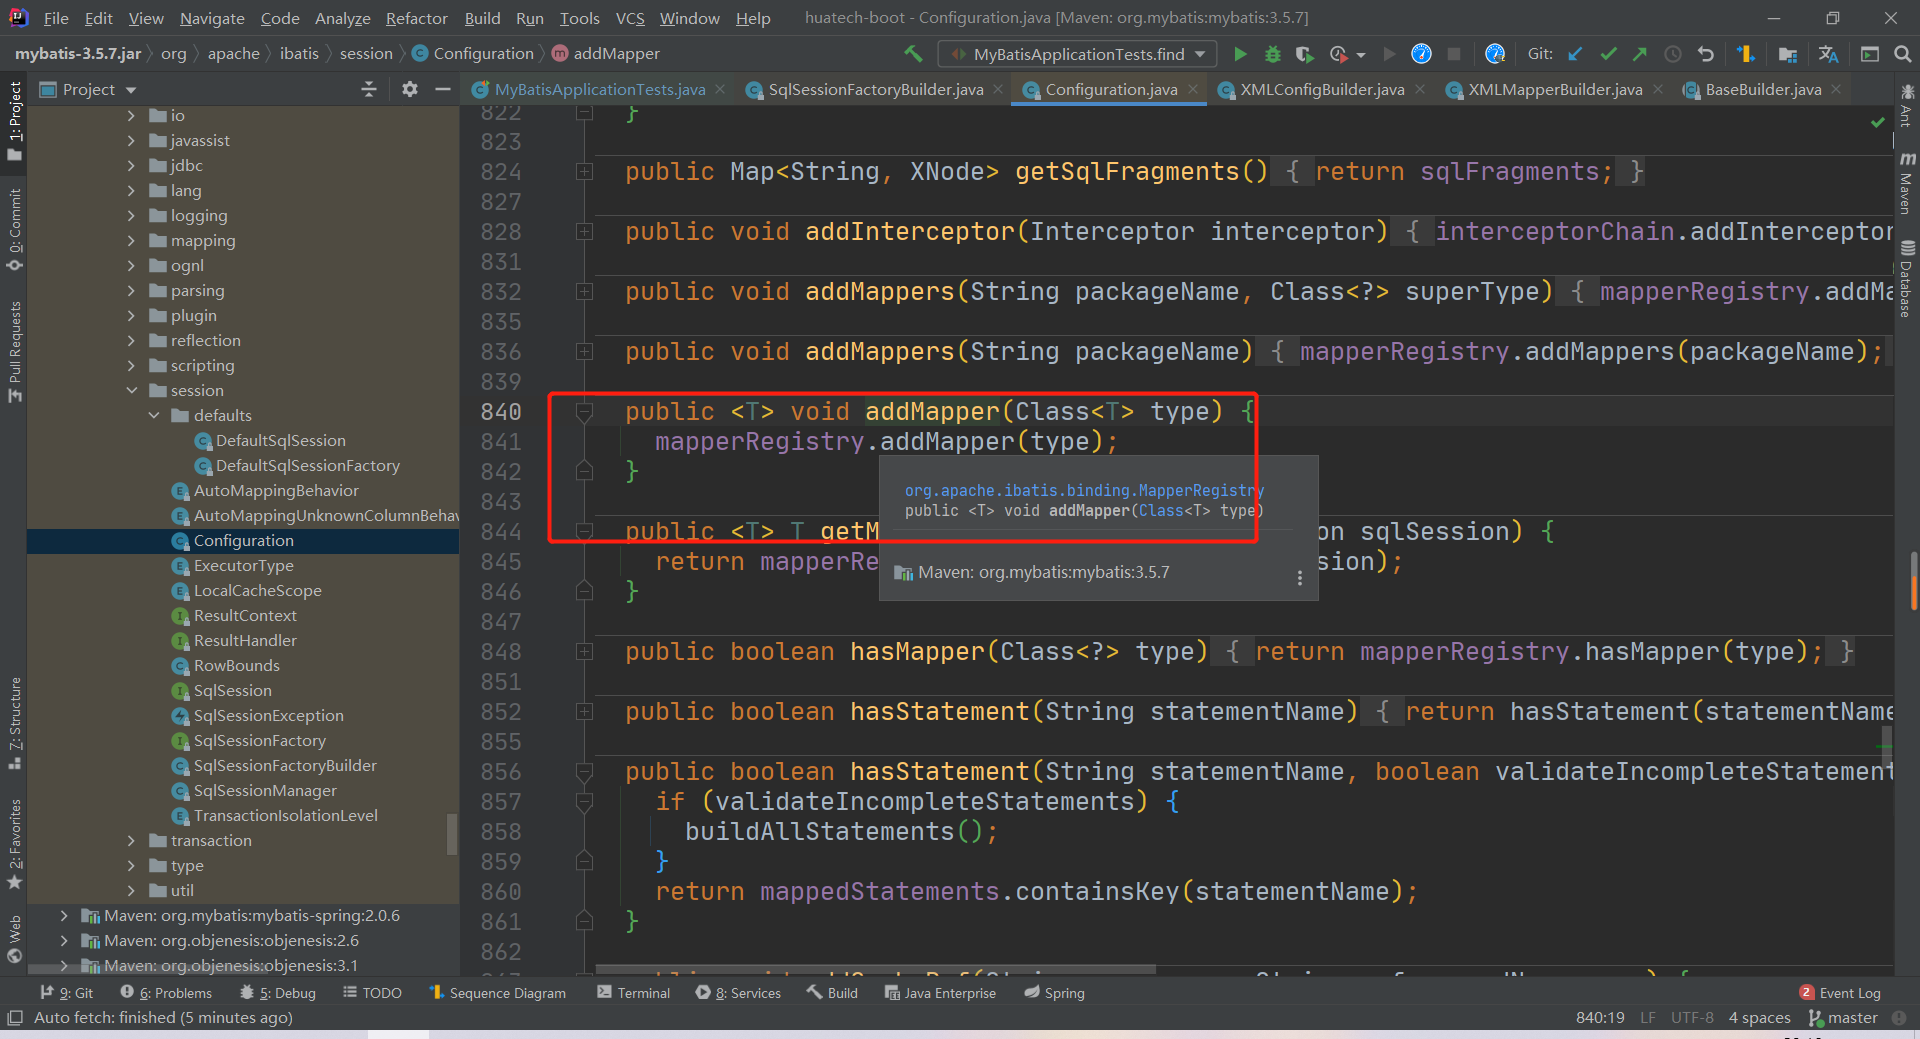Commit changes with the green checkmark icon

click(1608, 54)
